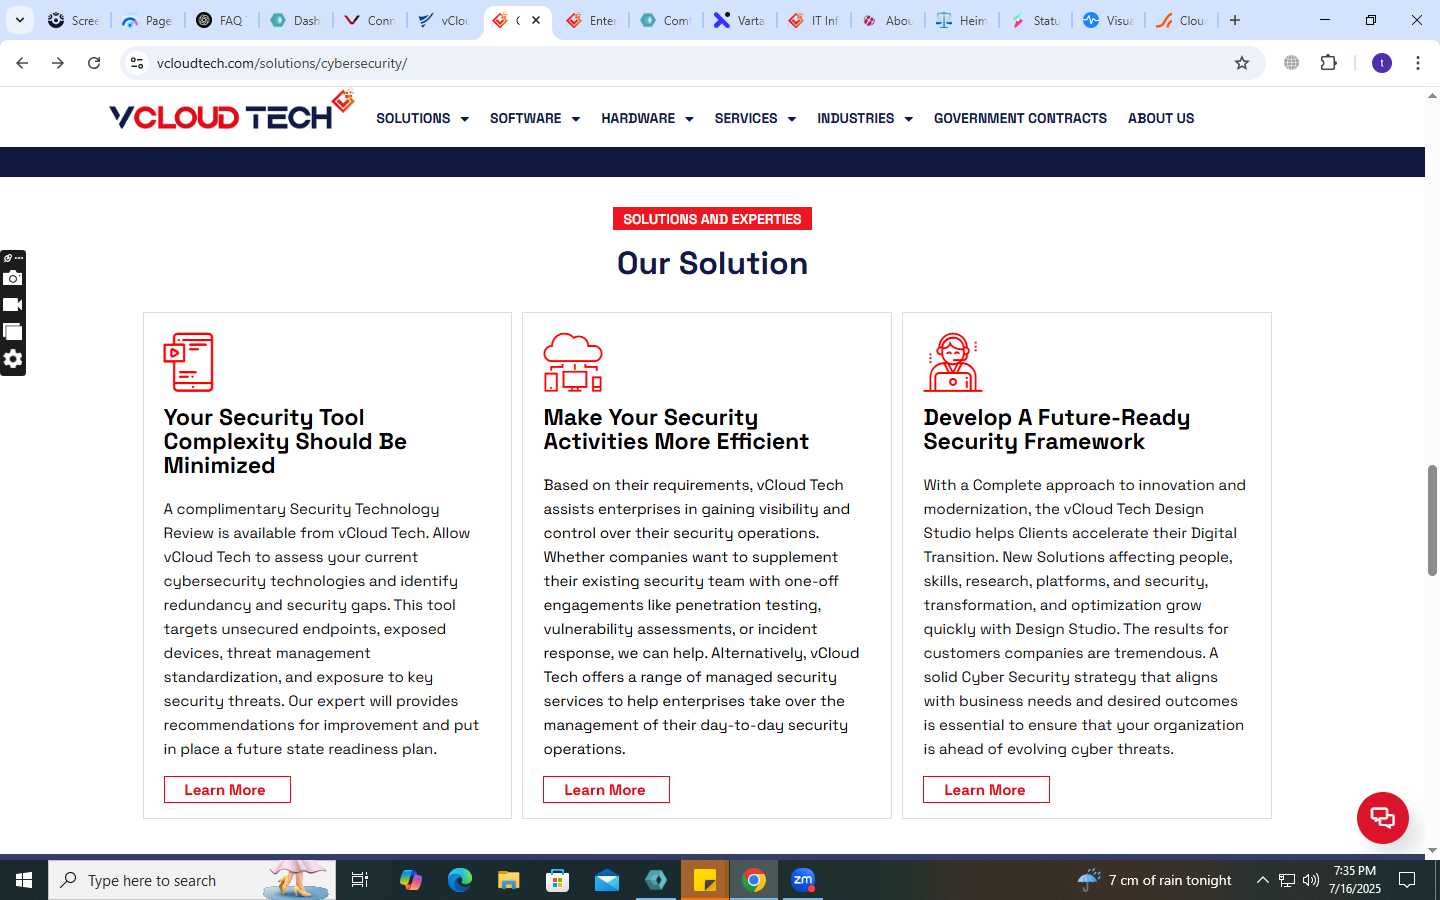Click the gallery icon in side toolbar

point(13,332)
